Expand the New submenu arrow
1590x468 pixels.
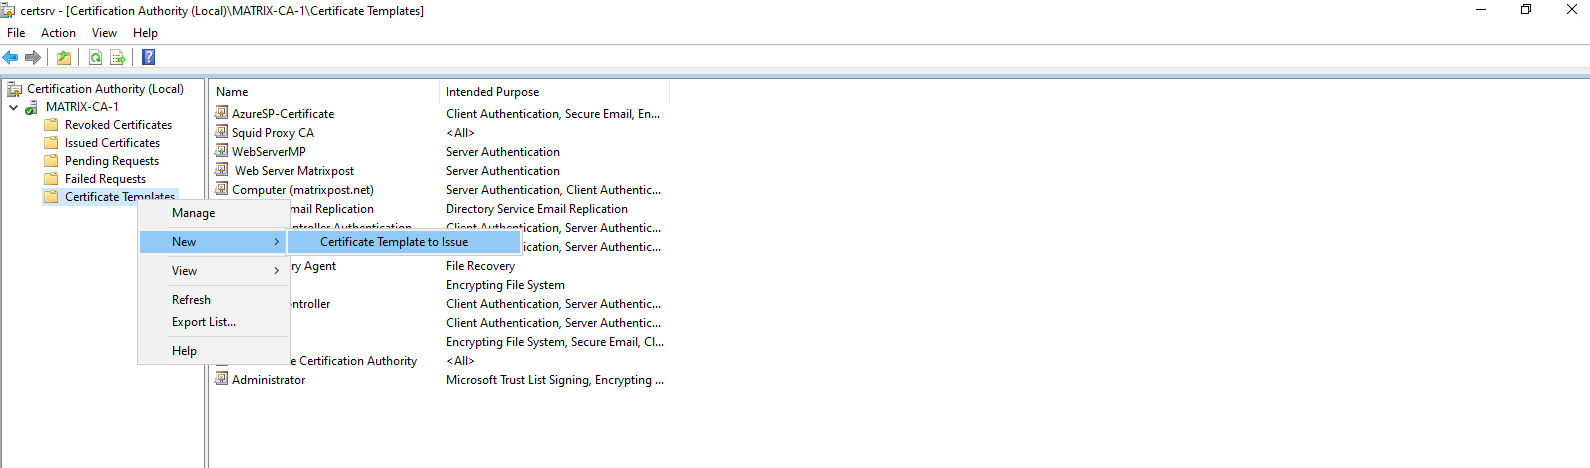coord(277,242)
